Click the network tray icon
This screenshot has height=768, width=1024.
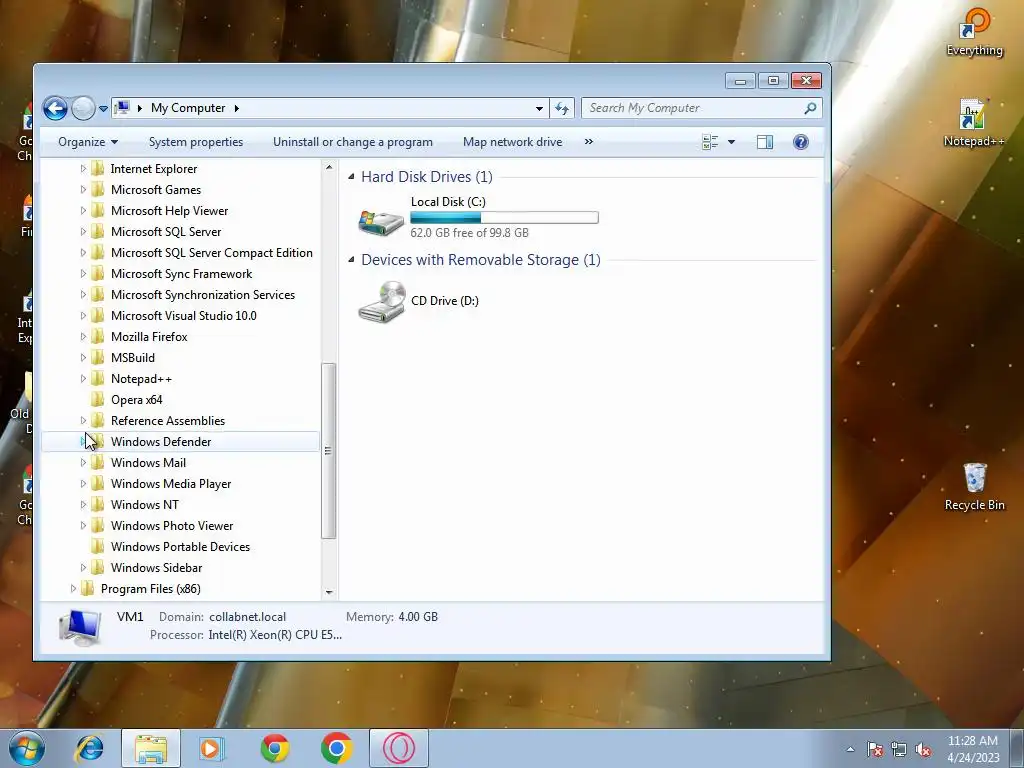pos(899,749)
